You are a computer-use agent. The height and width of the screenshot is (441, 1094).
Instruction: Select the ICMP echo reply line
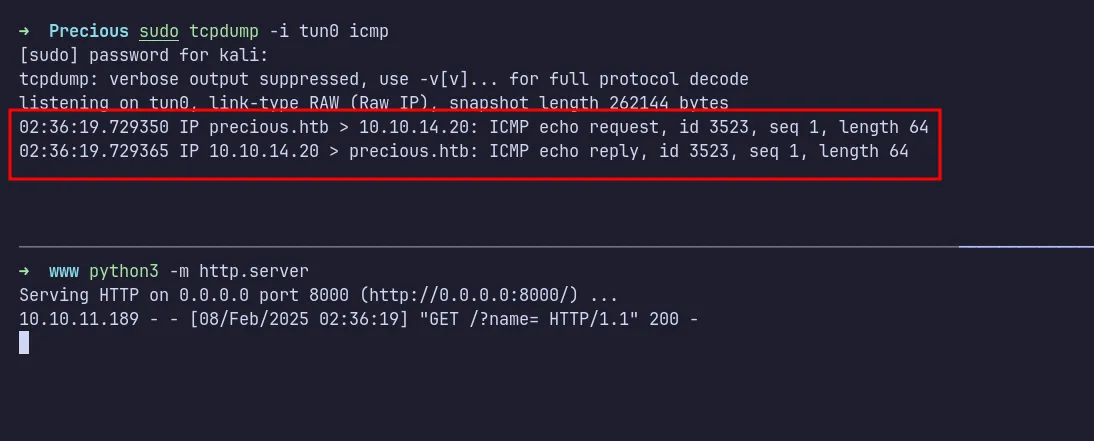click(463, 151)
